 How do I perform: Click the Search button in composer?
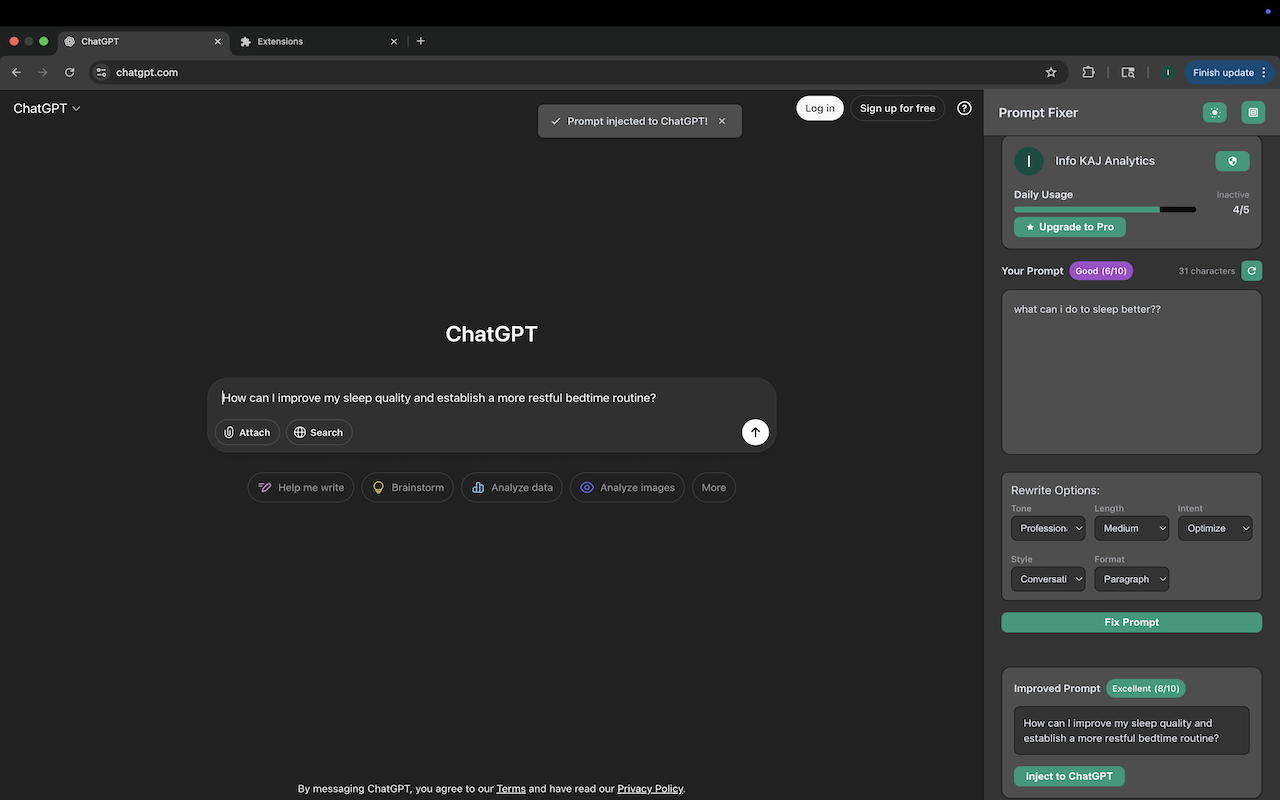[319, 432]
